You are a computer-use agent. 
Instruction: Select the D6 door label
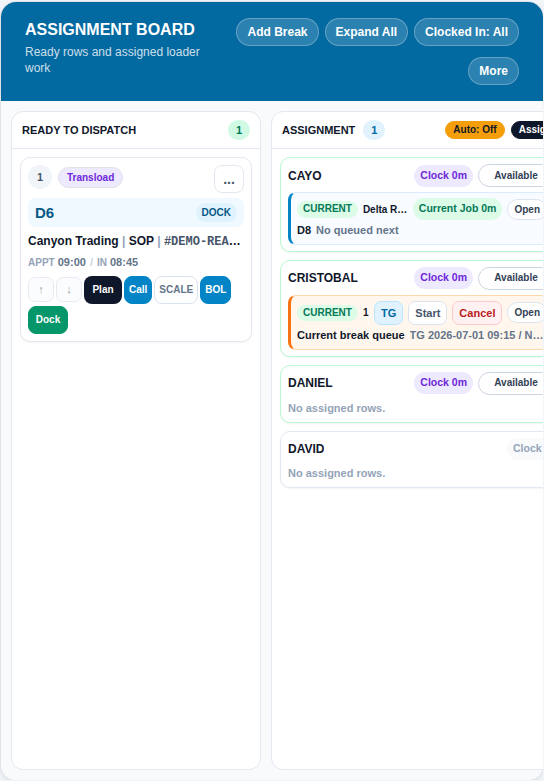click(x=44, y=213)
